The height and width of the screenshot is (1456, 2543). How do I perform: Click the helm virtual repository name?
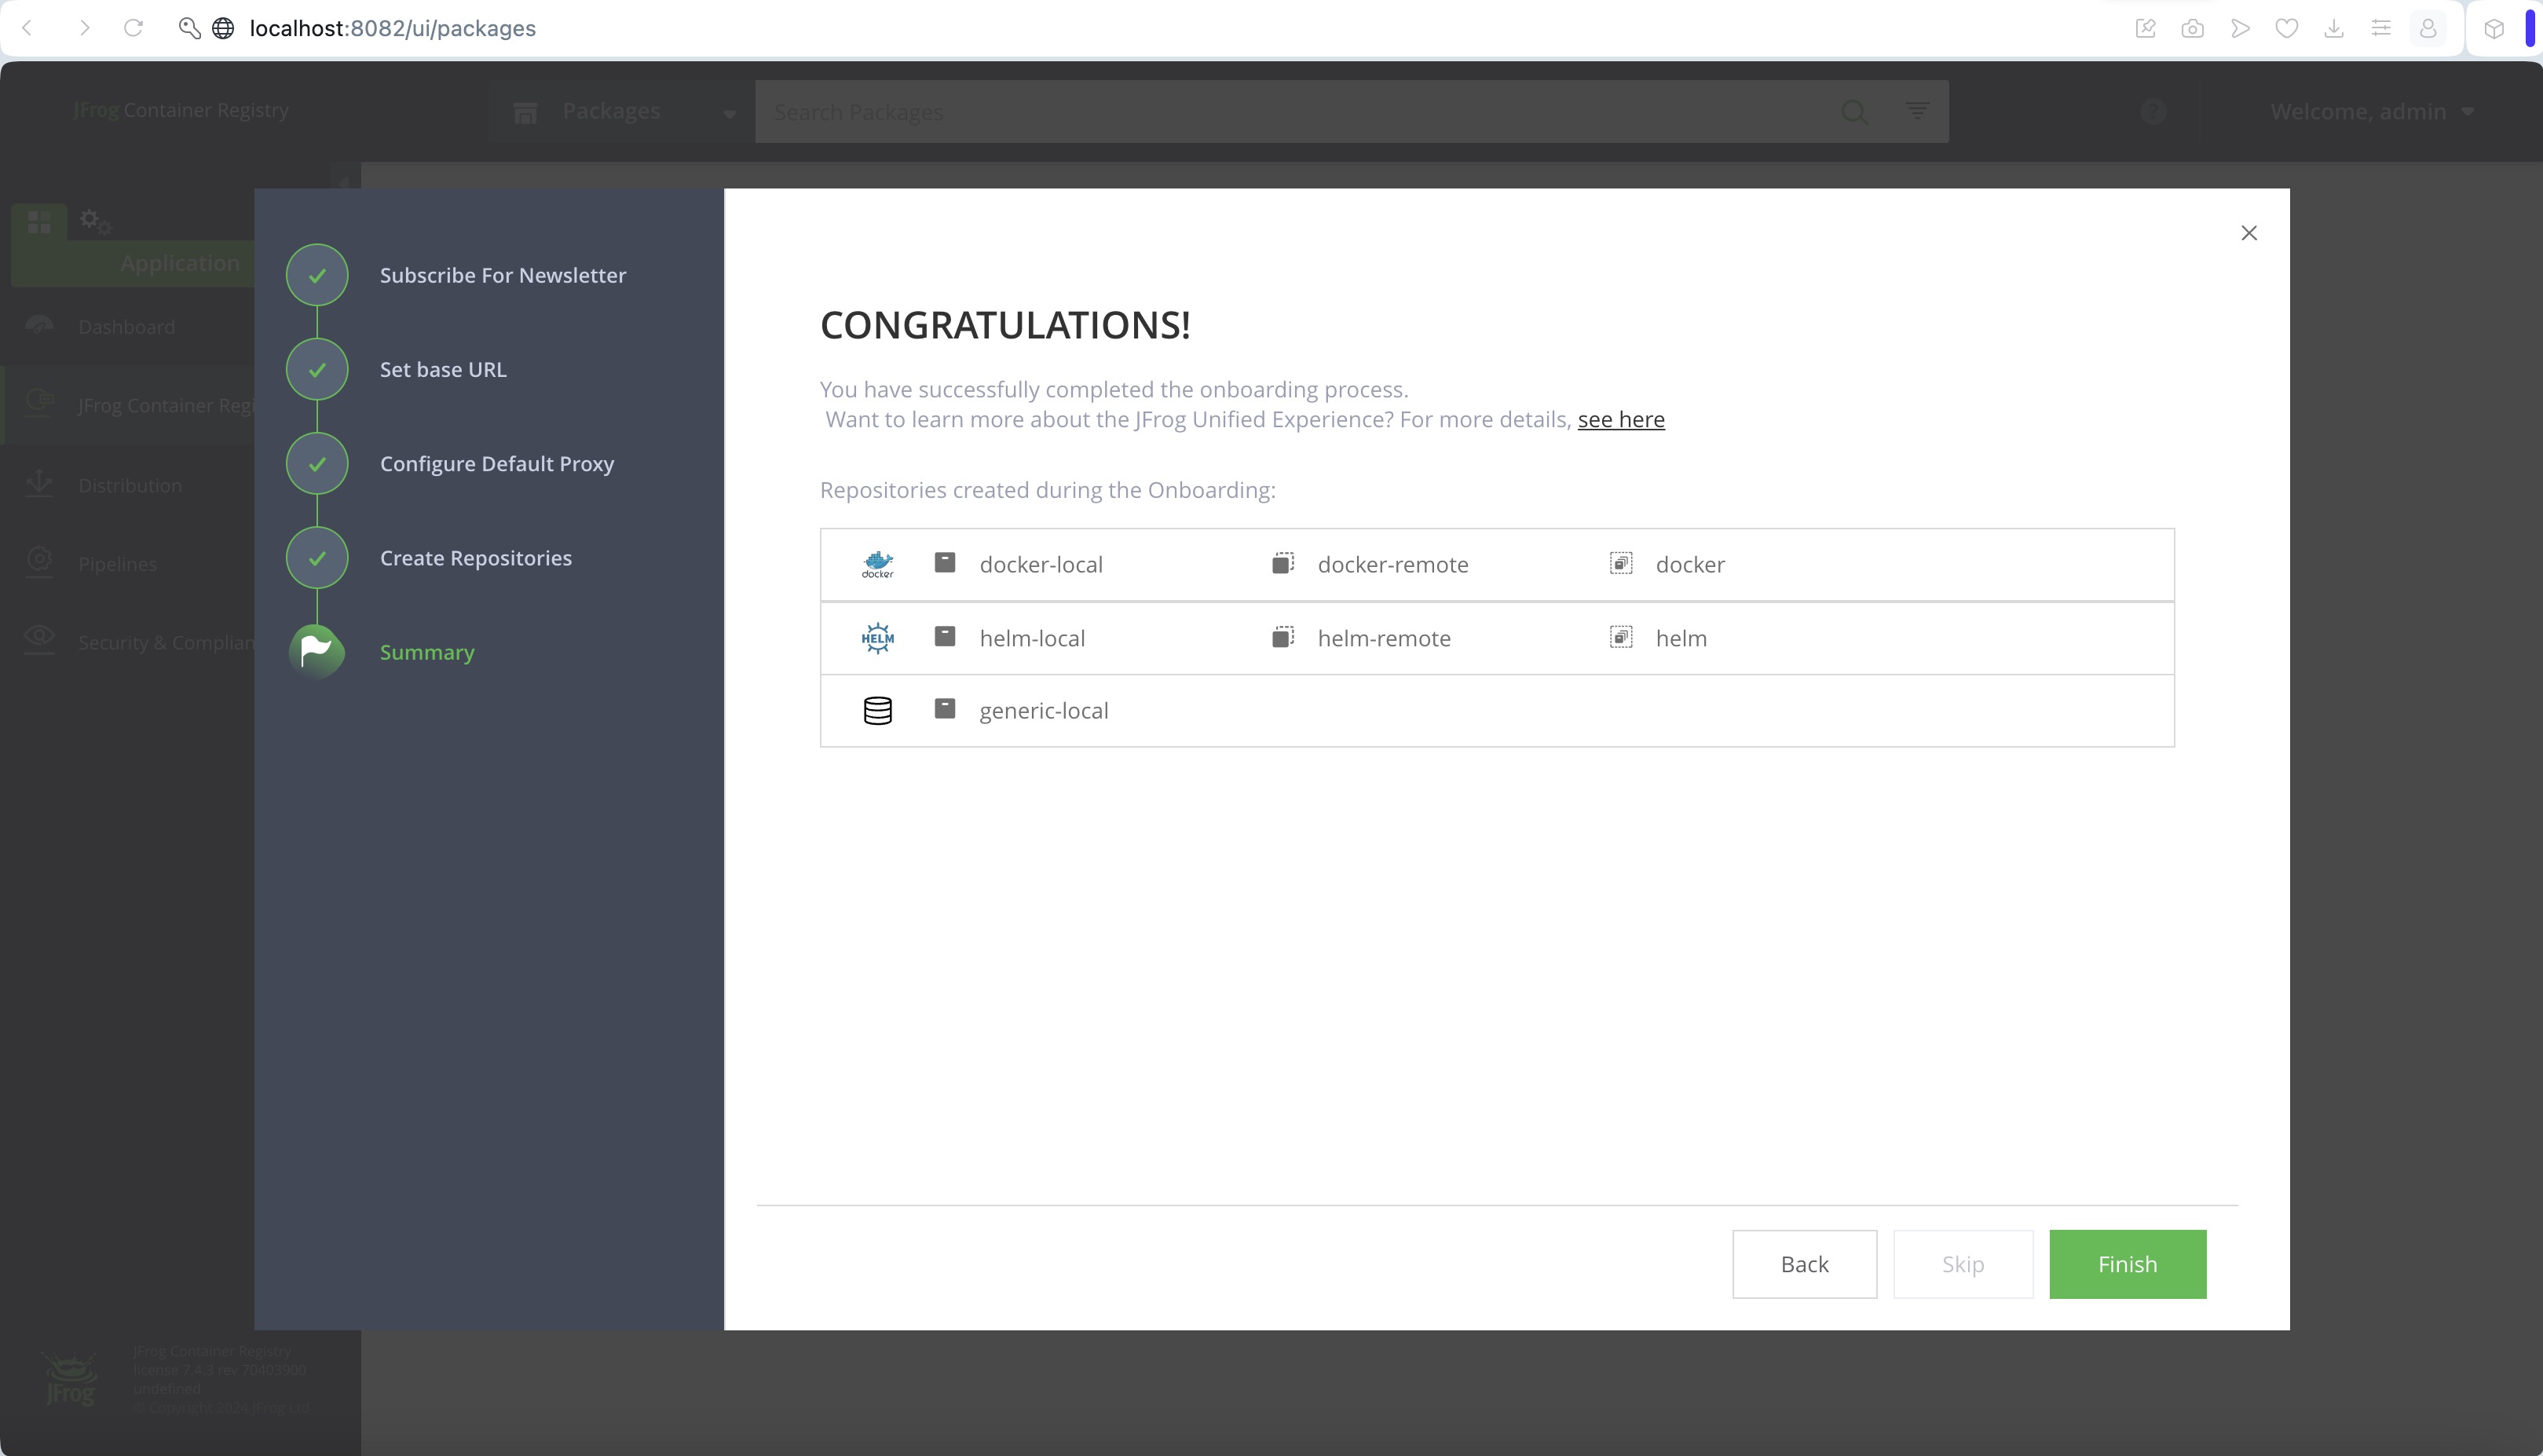point(1680,638)
